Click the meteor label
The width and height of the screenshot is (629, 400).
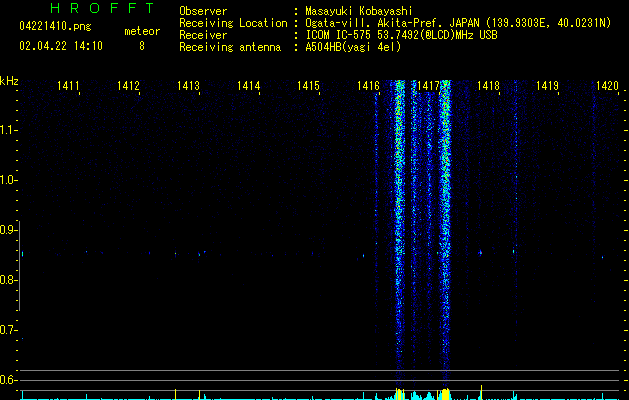[142, 31]
